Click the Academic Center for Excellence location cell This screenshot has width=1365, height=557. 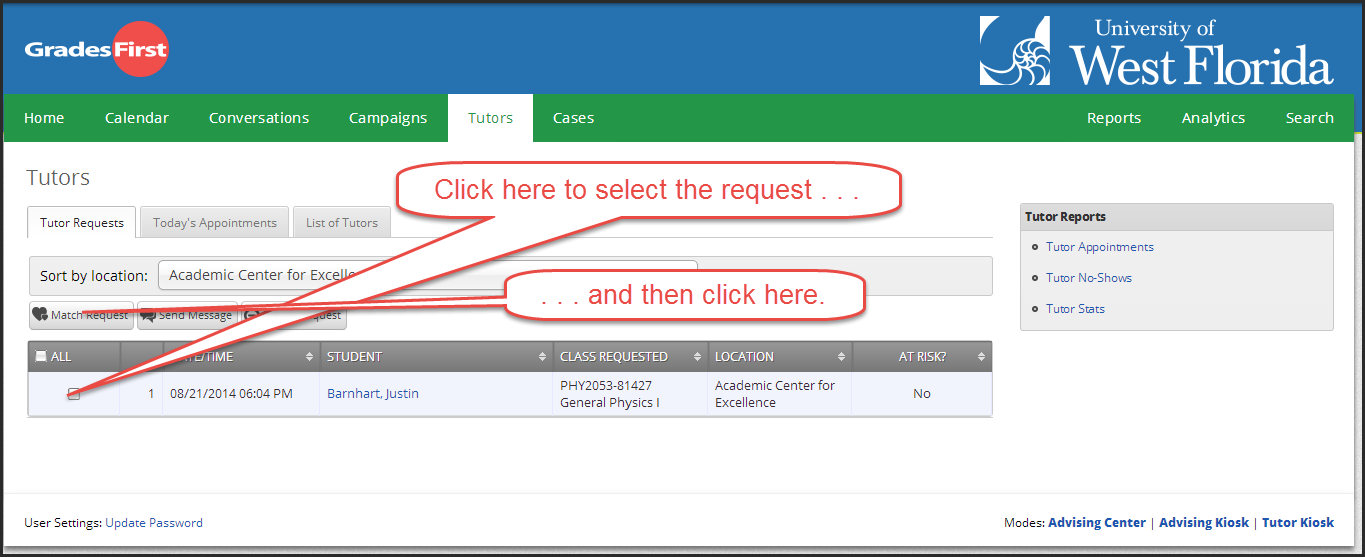pyautogui.click(x=780, y=394)
